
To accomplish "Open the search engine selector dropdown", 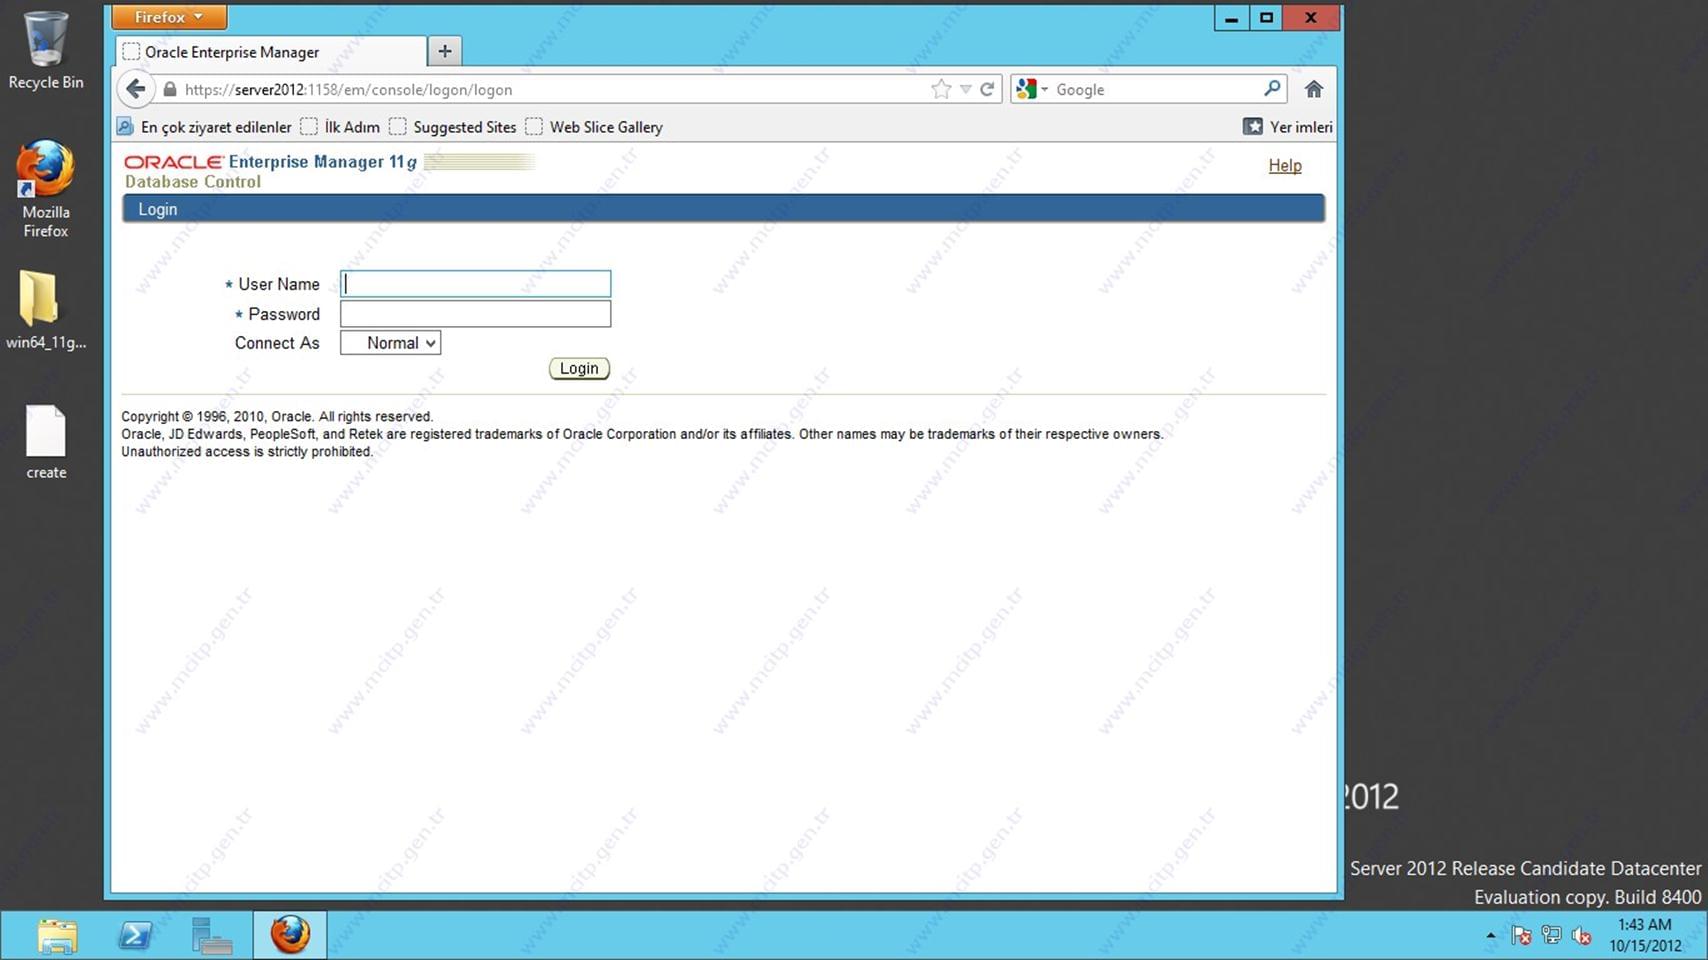I will (x=1032, y=89).
